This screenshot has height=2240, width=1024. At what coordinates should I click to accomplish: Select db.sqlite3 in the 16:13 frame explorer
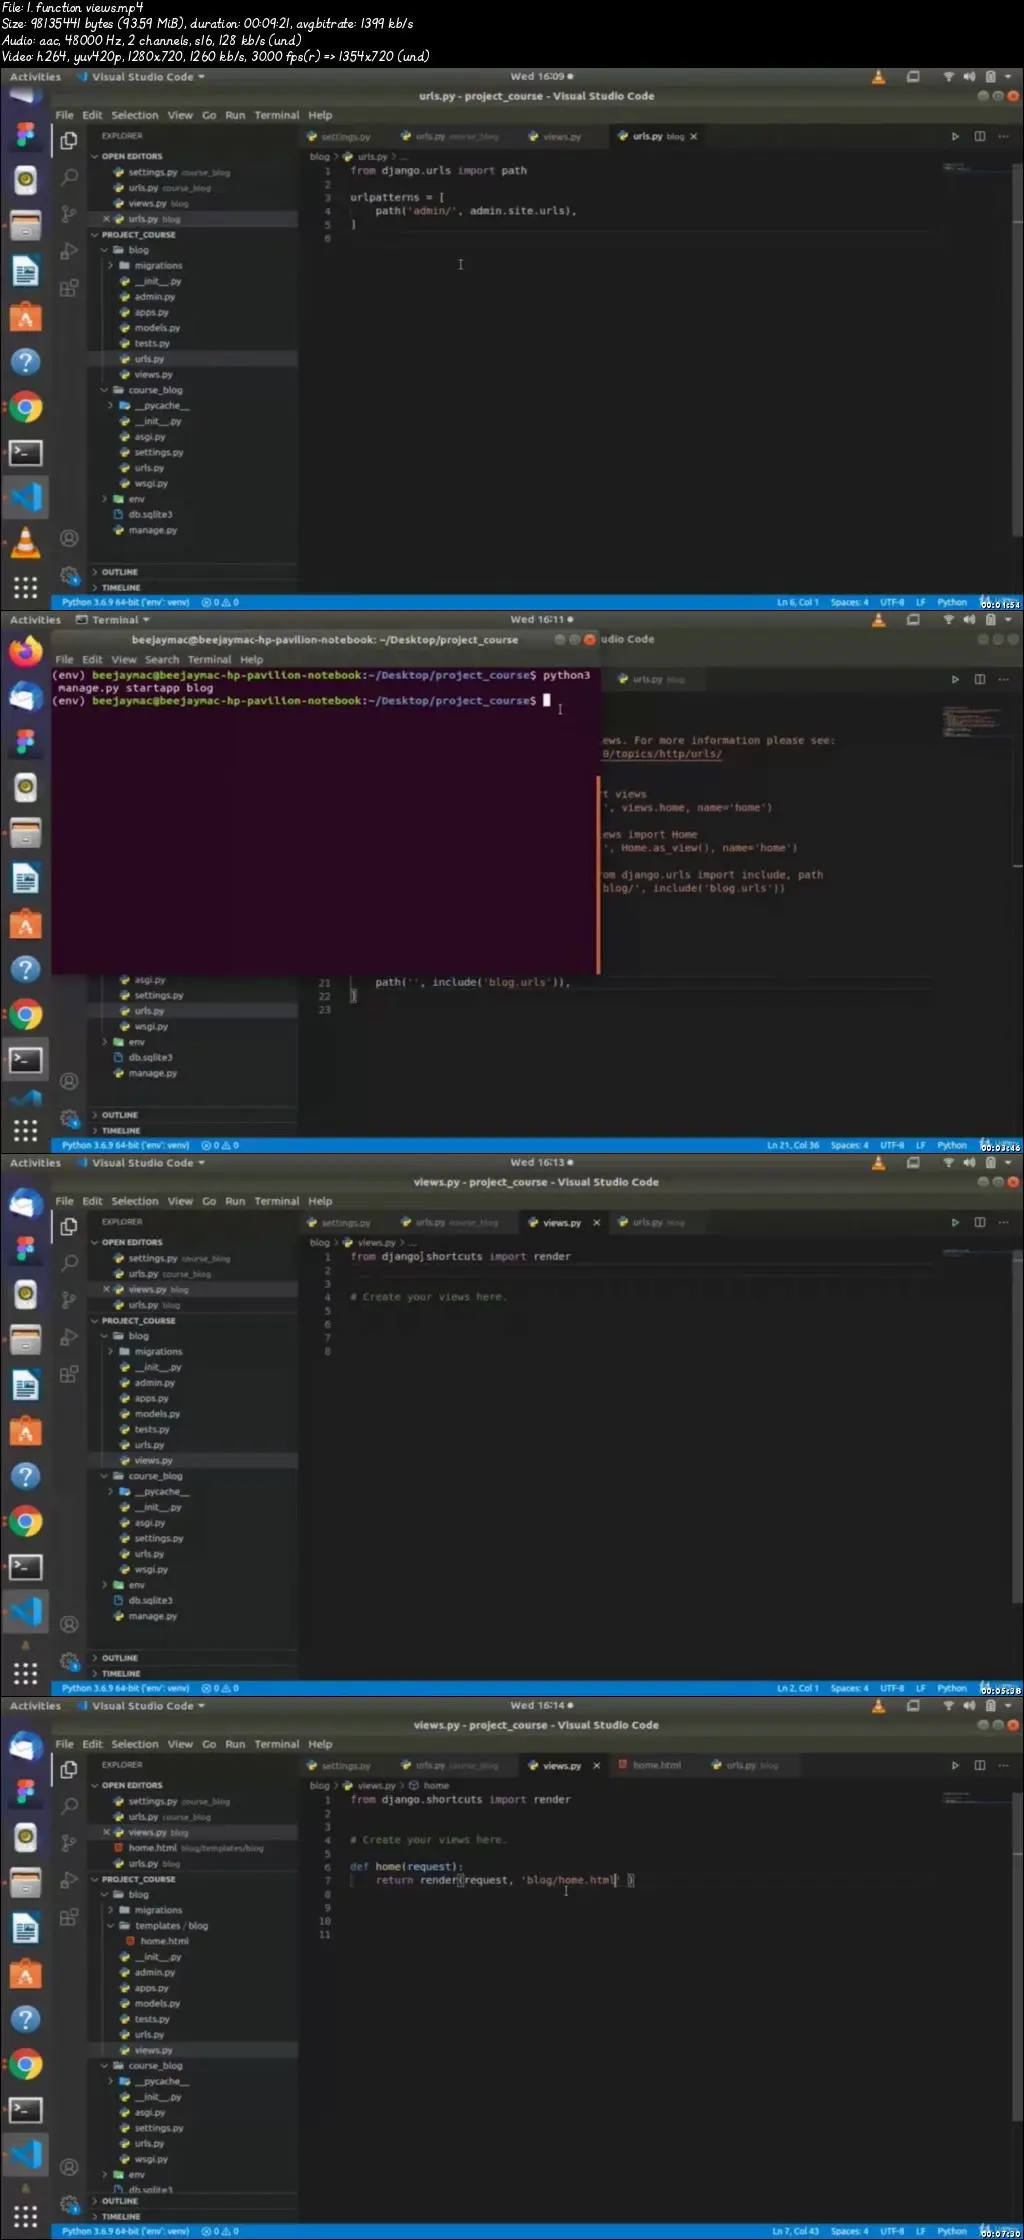tap(150, 1601)
